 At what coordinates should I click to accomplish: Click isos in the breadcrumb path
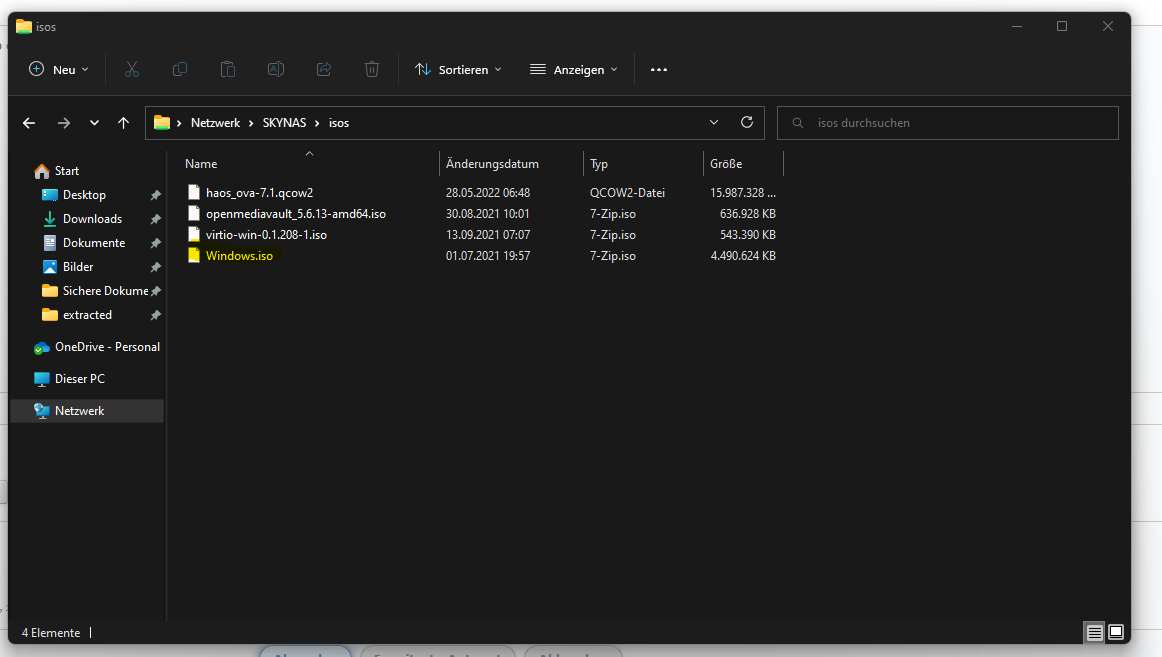339,123
